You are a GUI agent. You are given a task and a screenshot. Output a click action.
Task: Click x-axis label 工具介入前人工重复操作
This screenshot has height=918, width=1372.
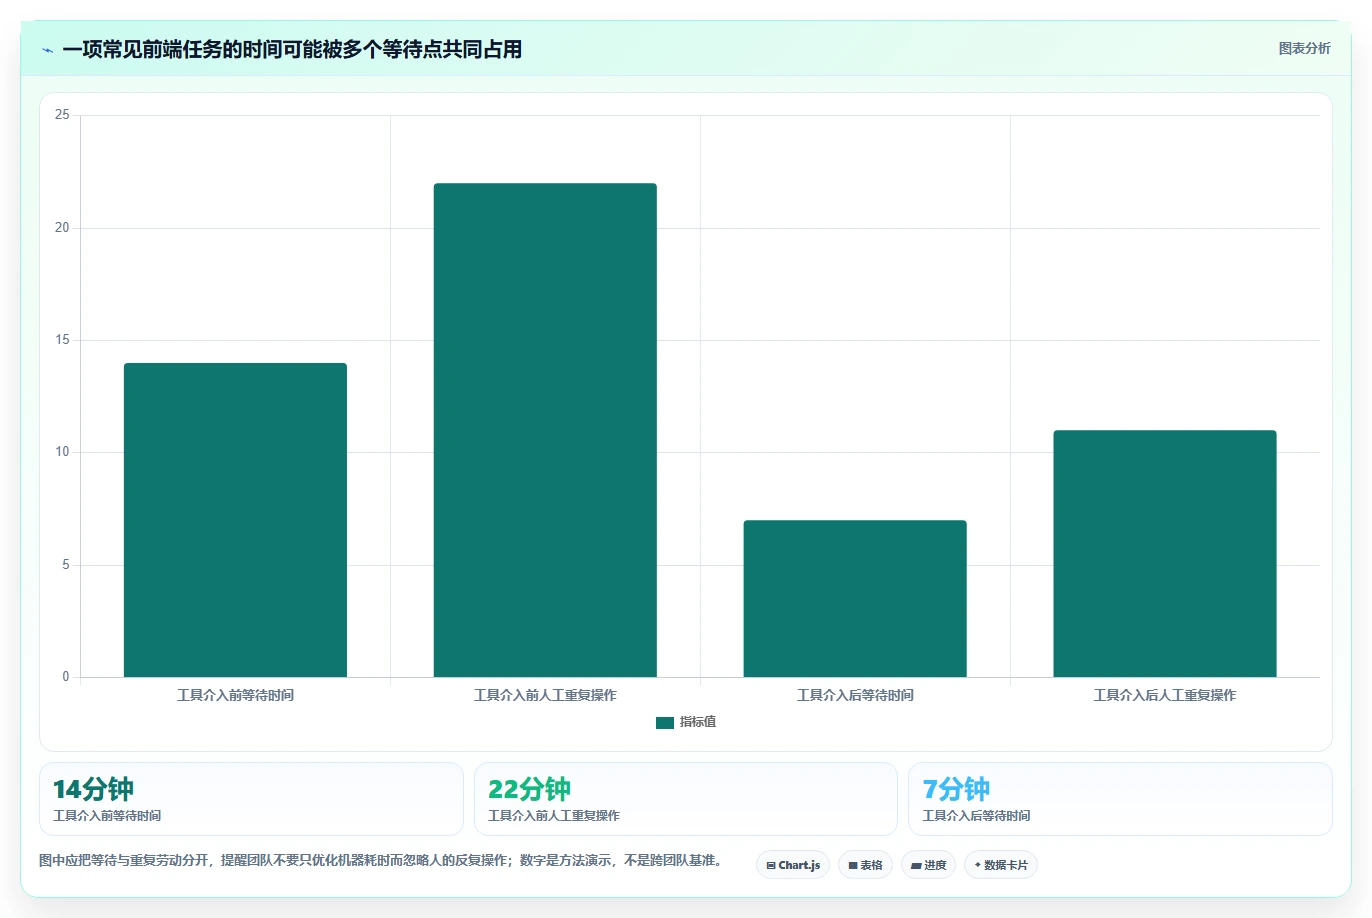click(x=545, y=695)
